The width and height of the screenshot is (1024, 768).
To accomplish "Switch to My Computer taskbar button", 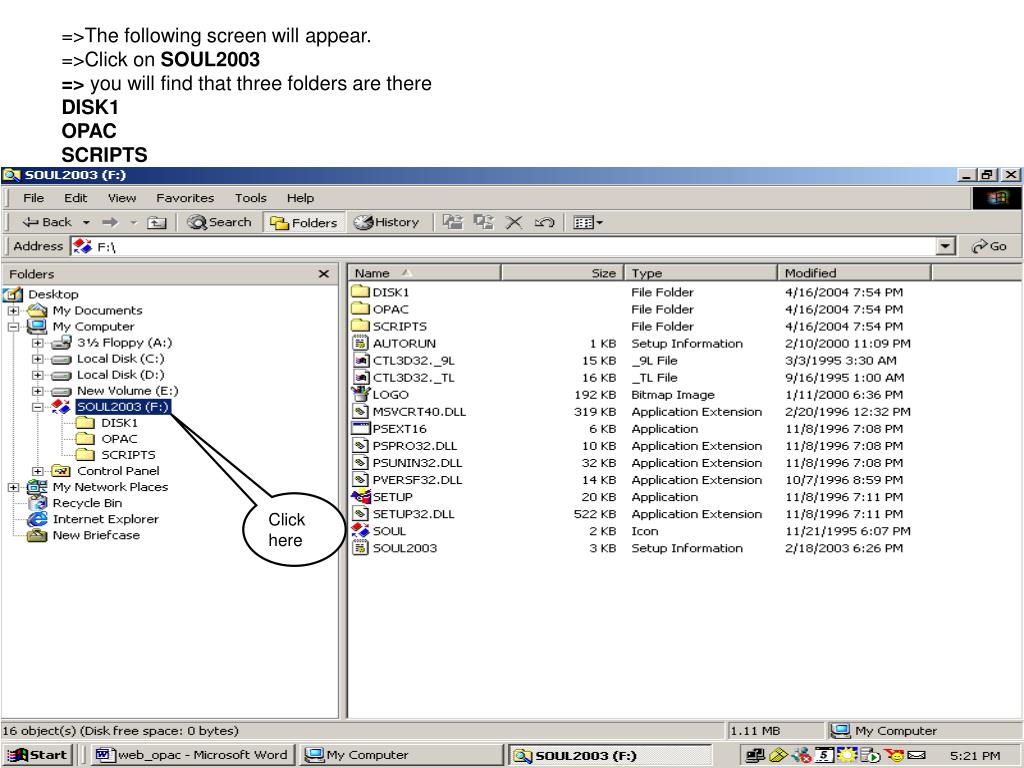I will tap(401, 755).
